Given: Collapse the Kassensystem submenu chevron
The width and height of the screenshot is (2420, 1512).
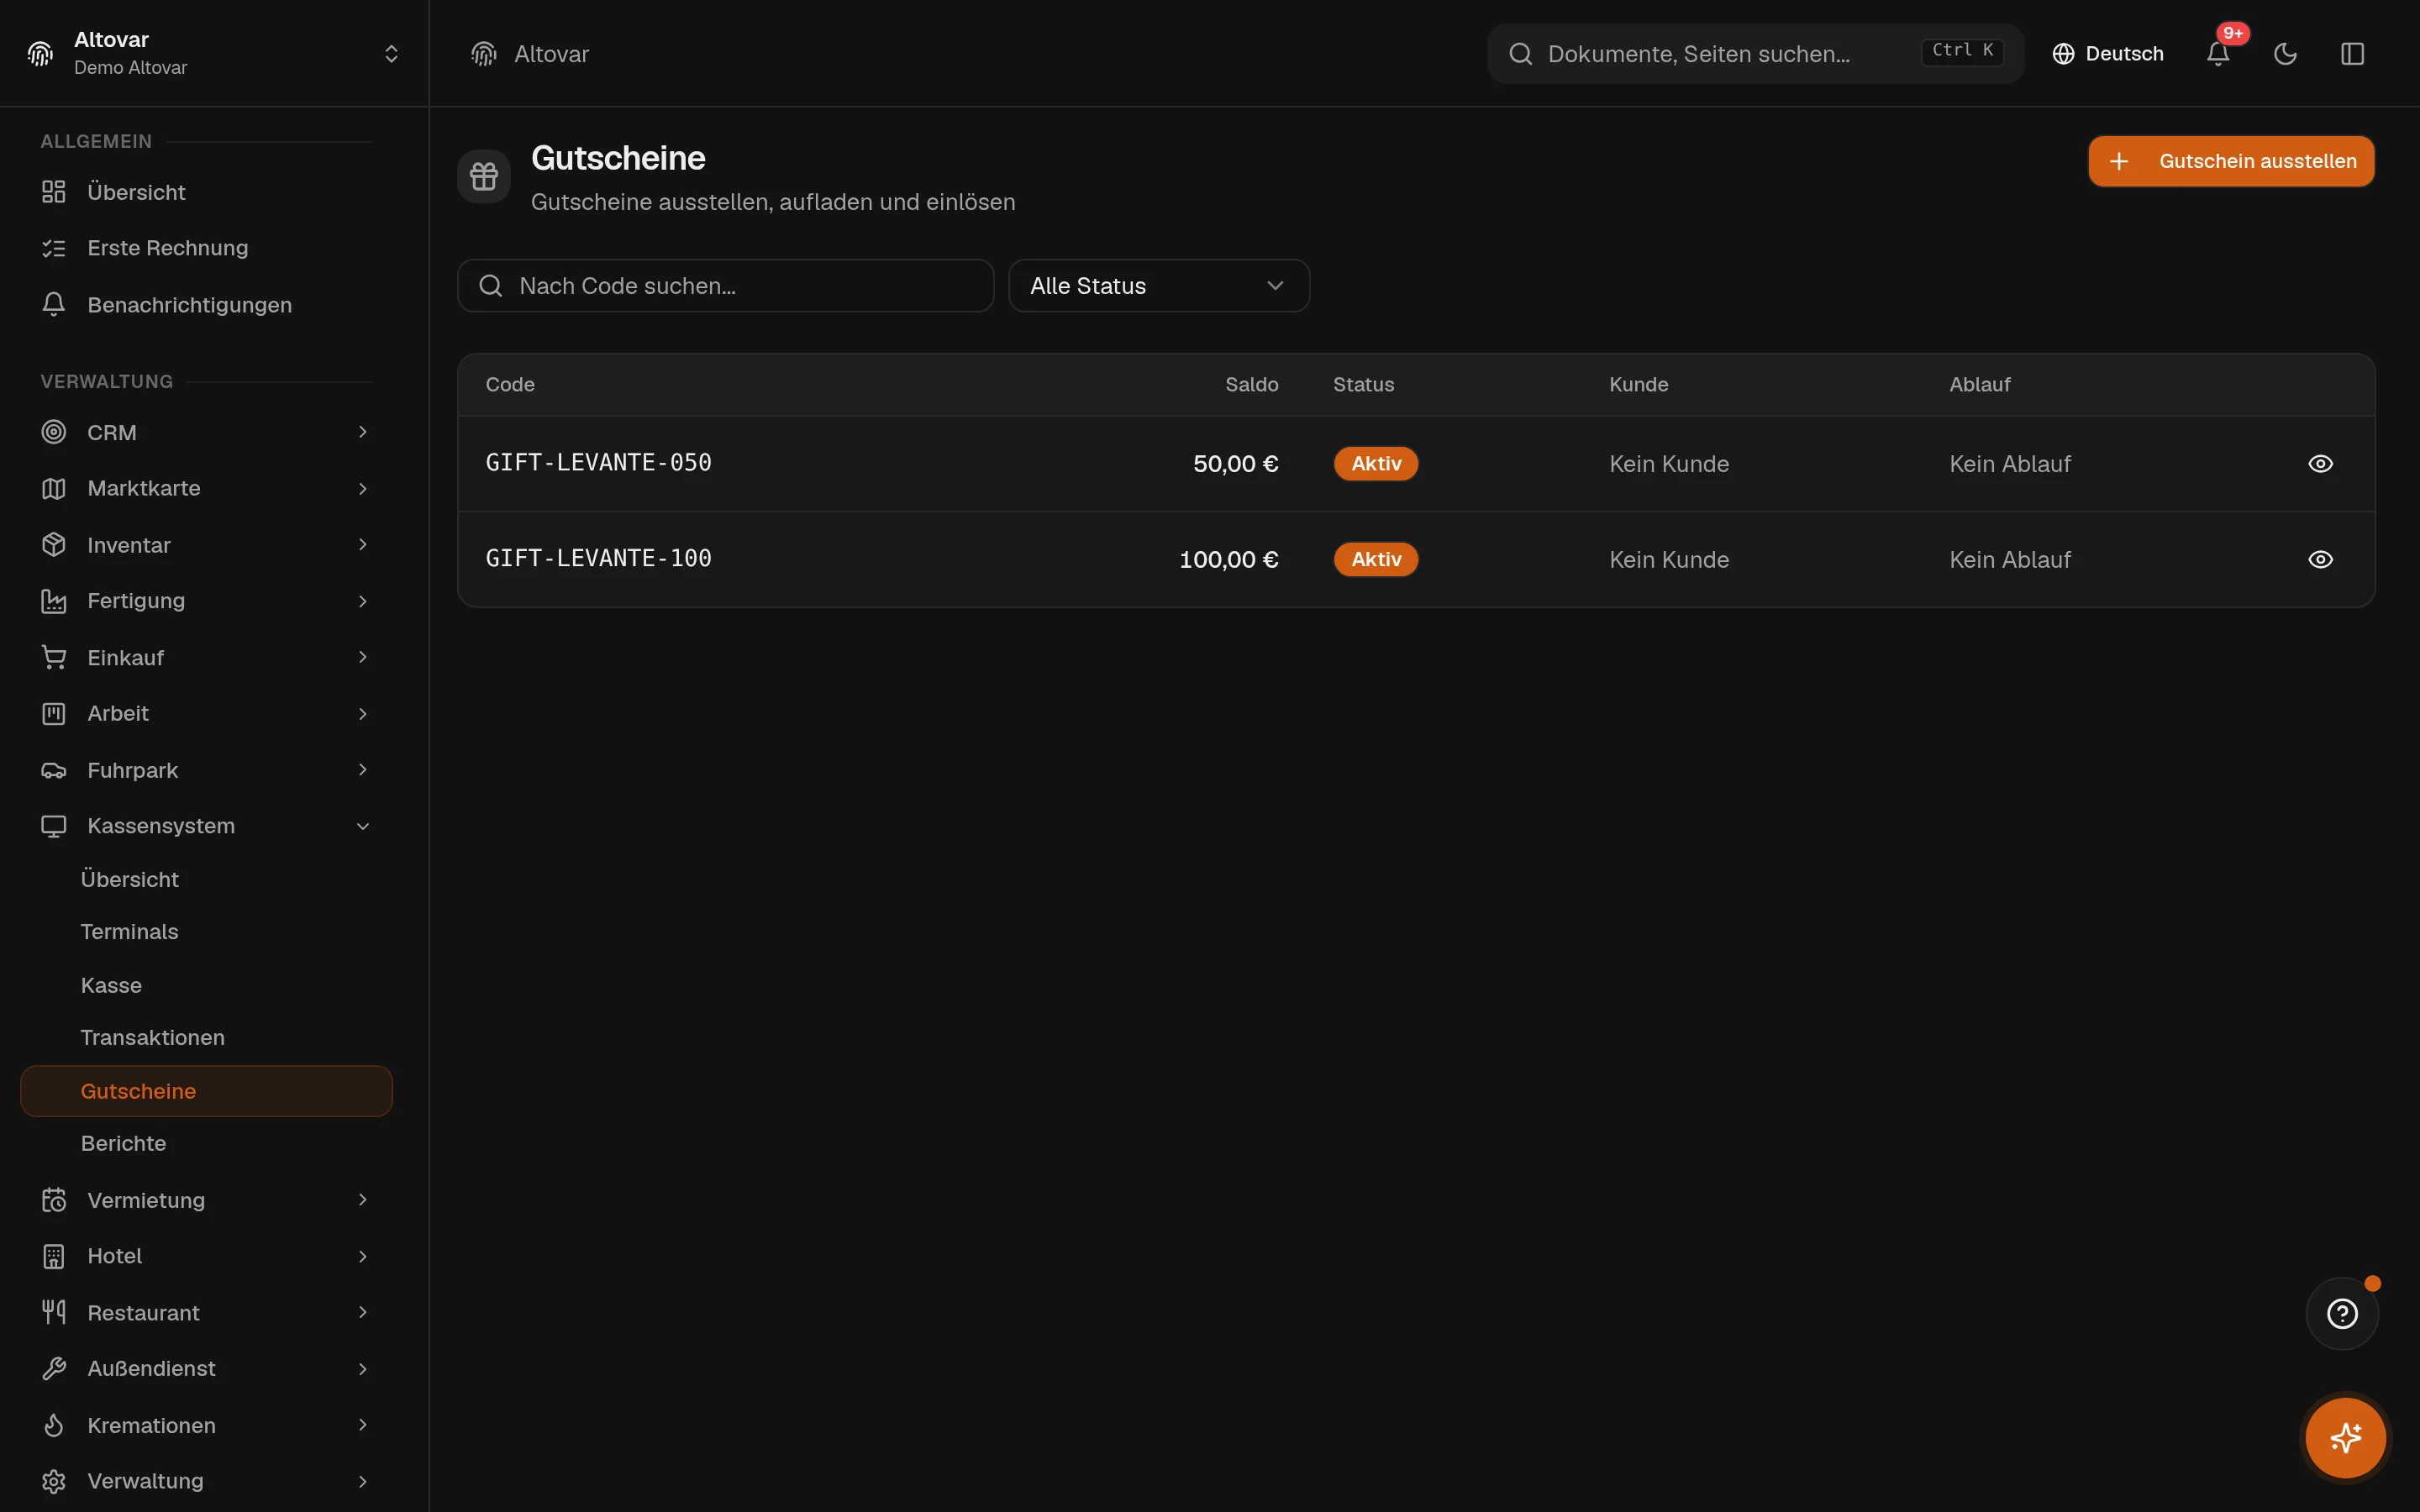Looking at the screenshot, I should pos(363,826).
